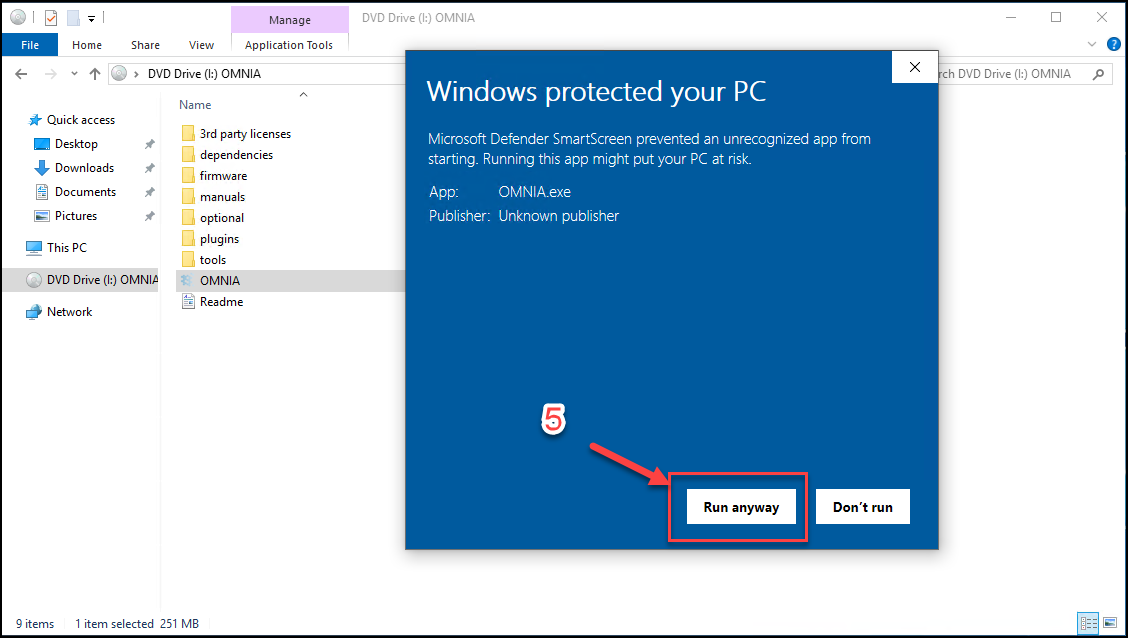Select Network in navigation pane
Viewport: 1128px width, 638px height.
[x=70, y=312]
